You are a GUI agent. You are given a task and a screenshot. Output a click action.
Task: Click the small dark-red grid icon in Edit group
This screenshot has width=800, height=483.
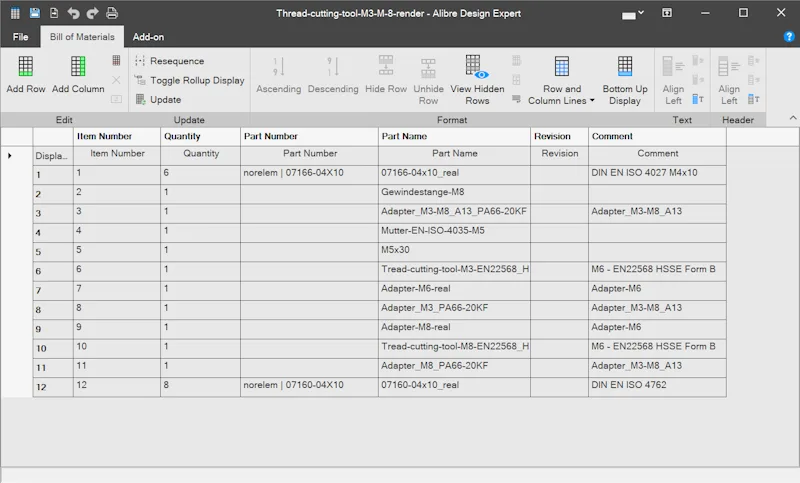click(x=116, y=60)
